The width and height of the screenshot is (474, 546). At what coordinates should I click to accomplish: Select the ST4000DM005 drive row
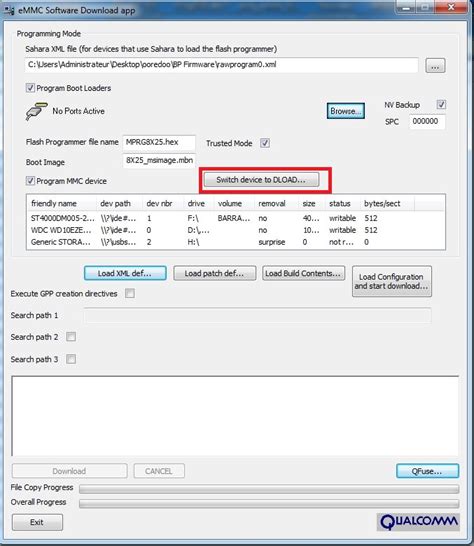coord(235,218)
